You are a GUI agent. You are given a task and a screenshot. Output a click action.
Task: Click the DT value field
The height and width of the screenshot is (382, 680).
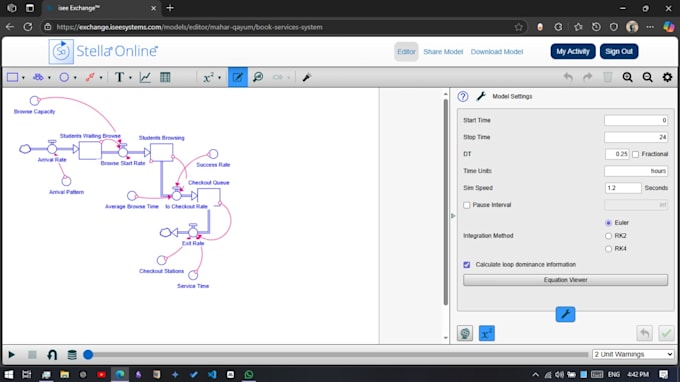pyautogui.click(x=617, y=154)
